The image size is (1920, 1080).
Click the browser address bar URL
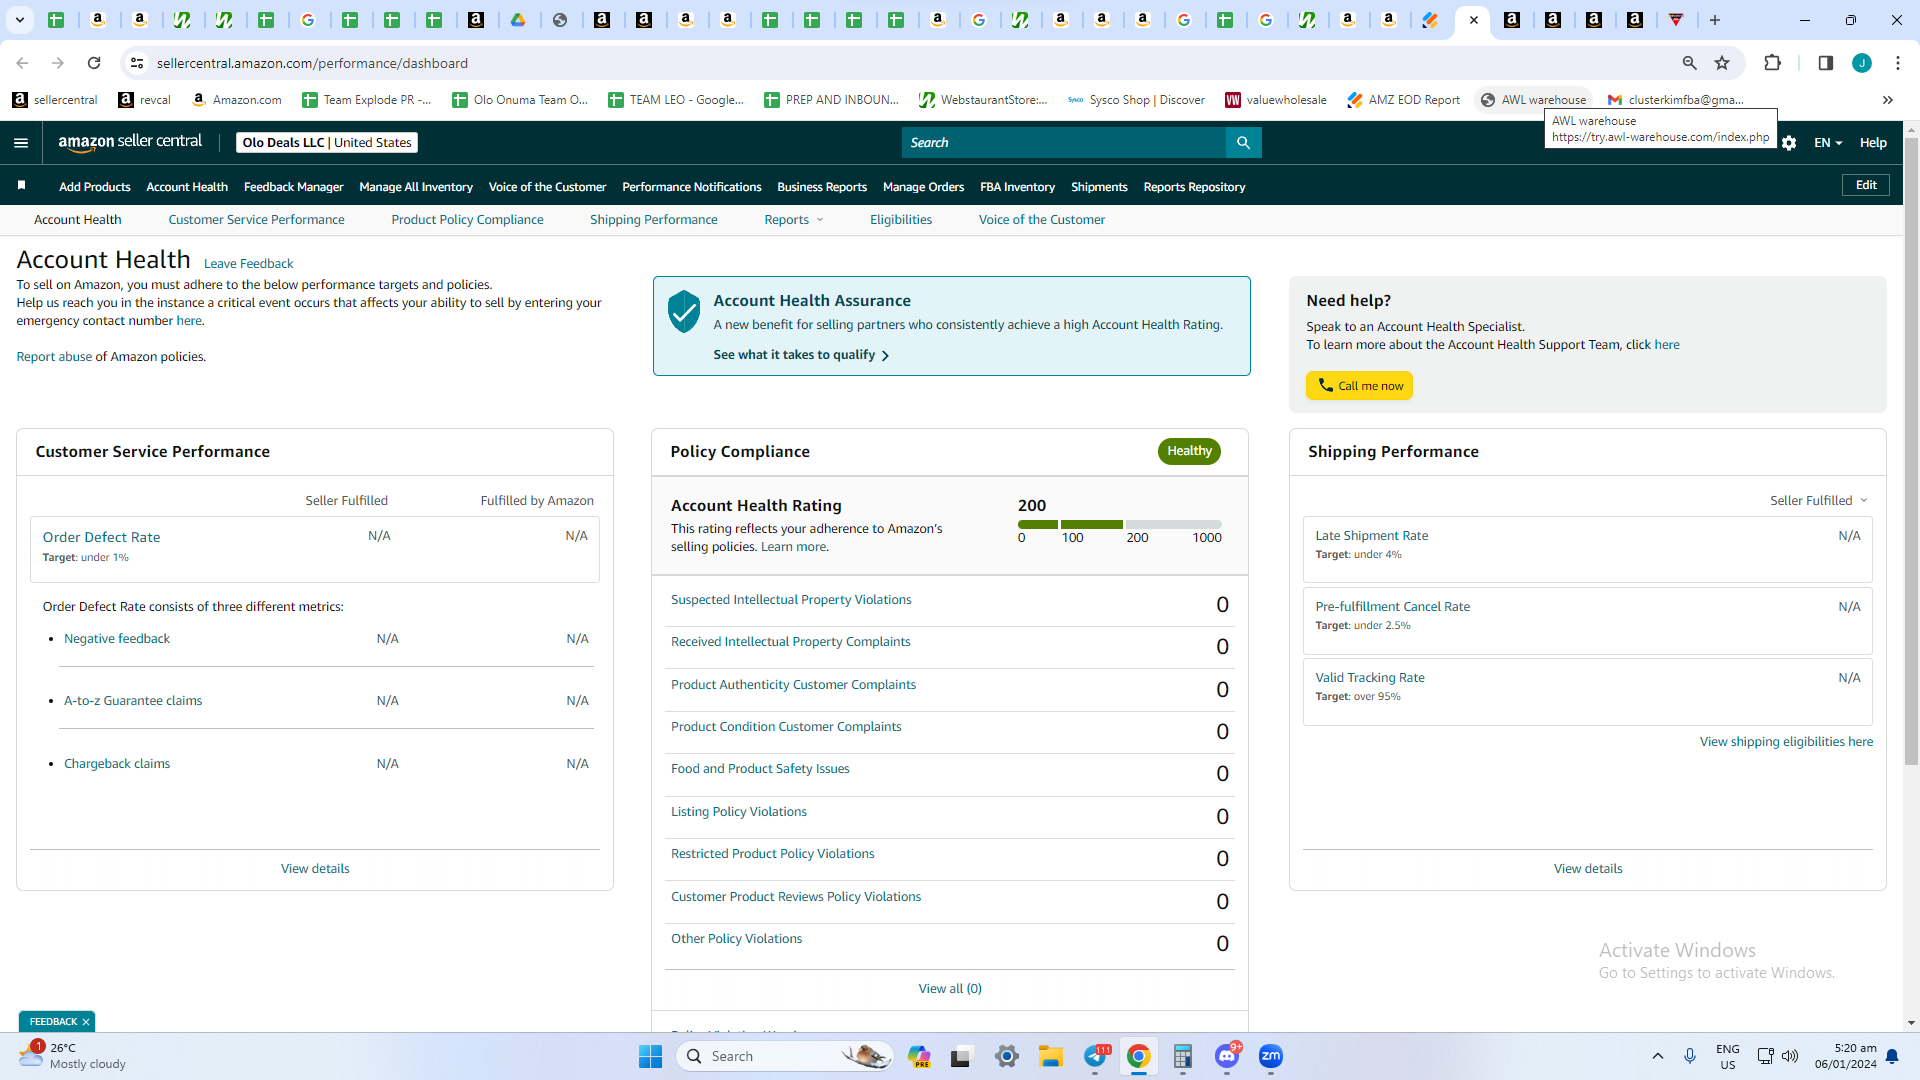[312, 63]
